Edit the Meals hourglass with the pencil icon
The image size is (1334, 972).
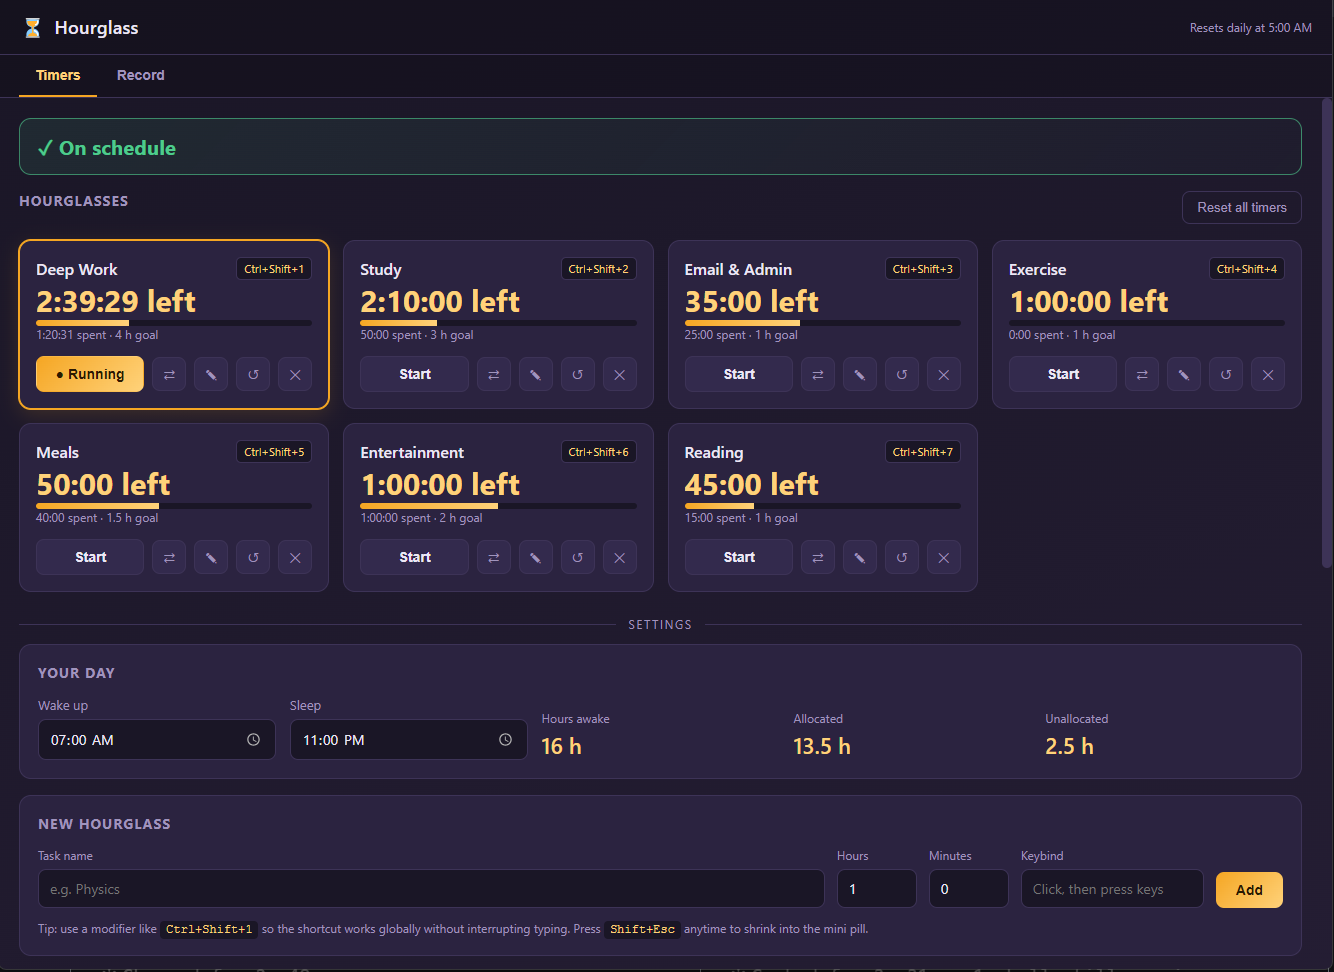(x=211, y=558)
